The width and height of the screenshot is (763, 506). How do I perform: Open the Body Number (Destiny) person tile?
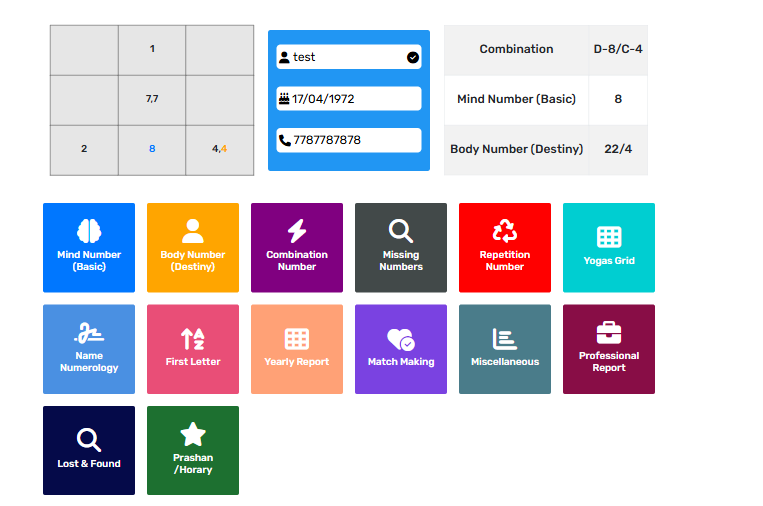pyautogui.click(x=193, y=247)
